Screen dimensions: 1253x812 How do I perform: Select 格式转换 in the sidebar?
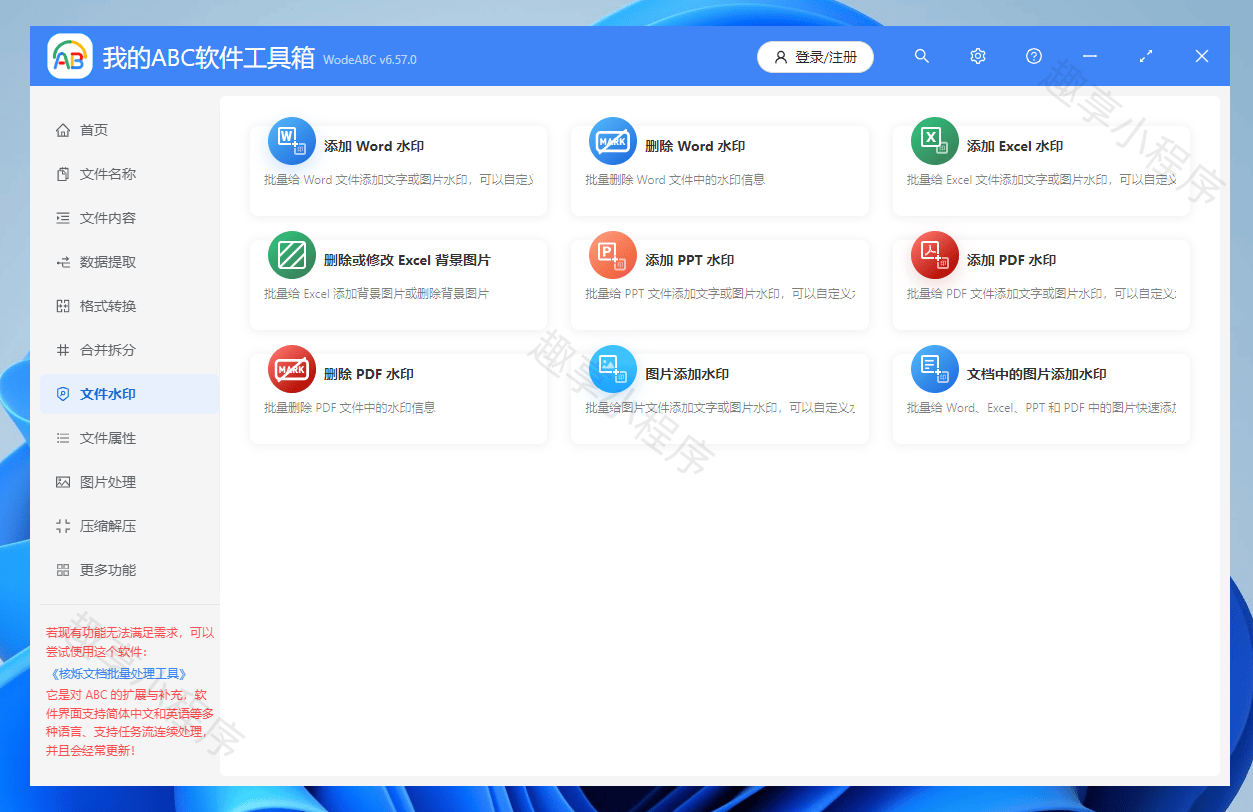coord(129,306)
